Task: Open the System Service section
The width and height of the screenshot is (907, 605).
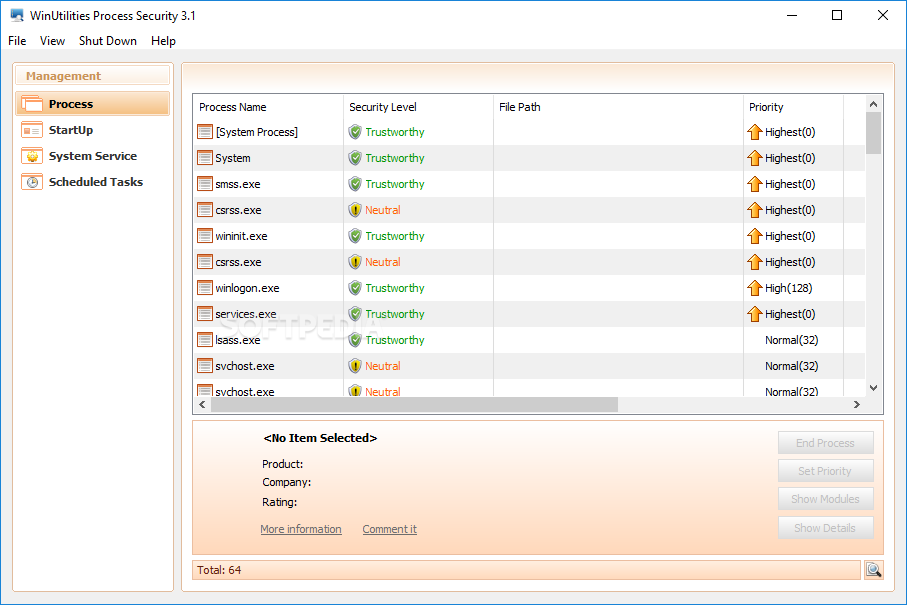Action: (93, 156)
